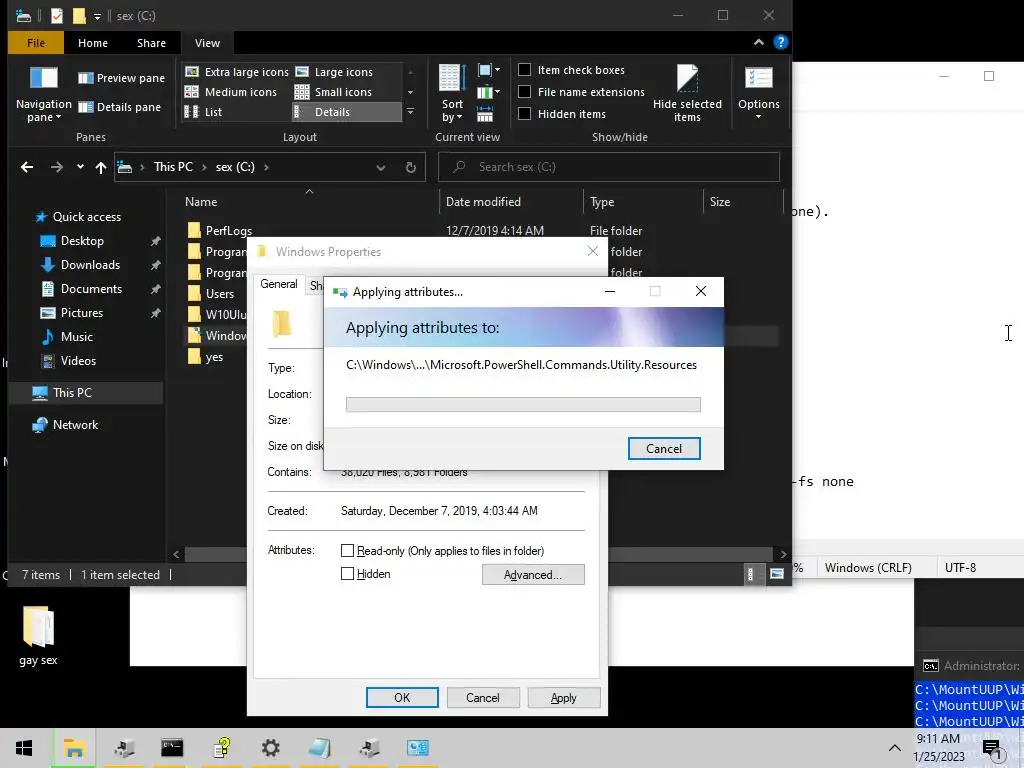
Task: Refresh the sex (C:) folder view
Action: 411,167
